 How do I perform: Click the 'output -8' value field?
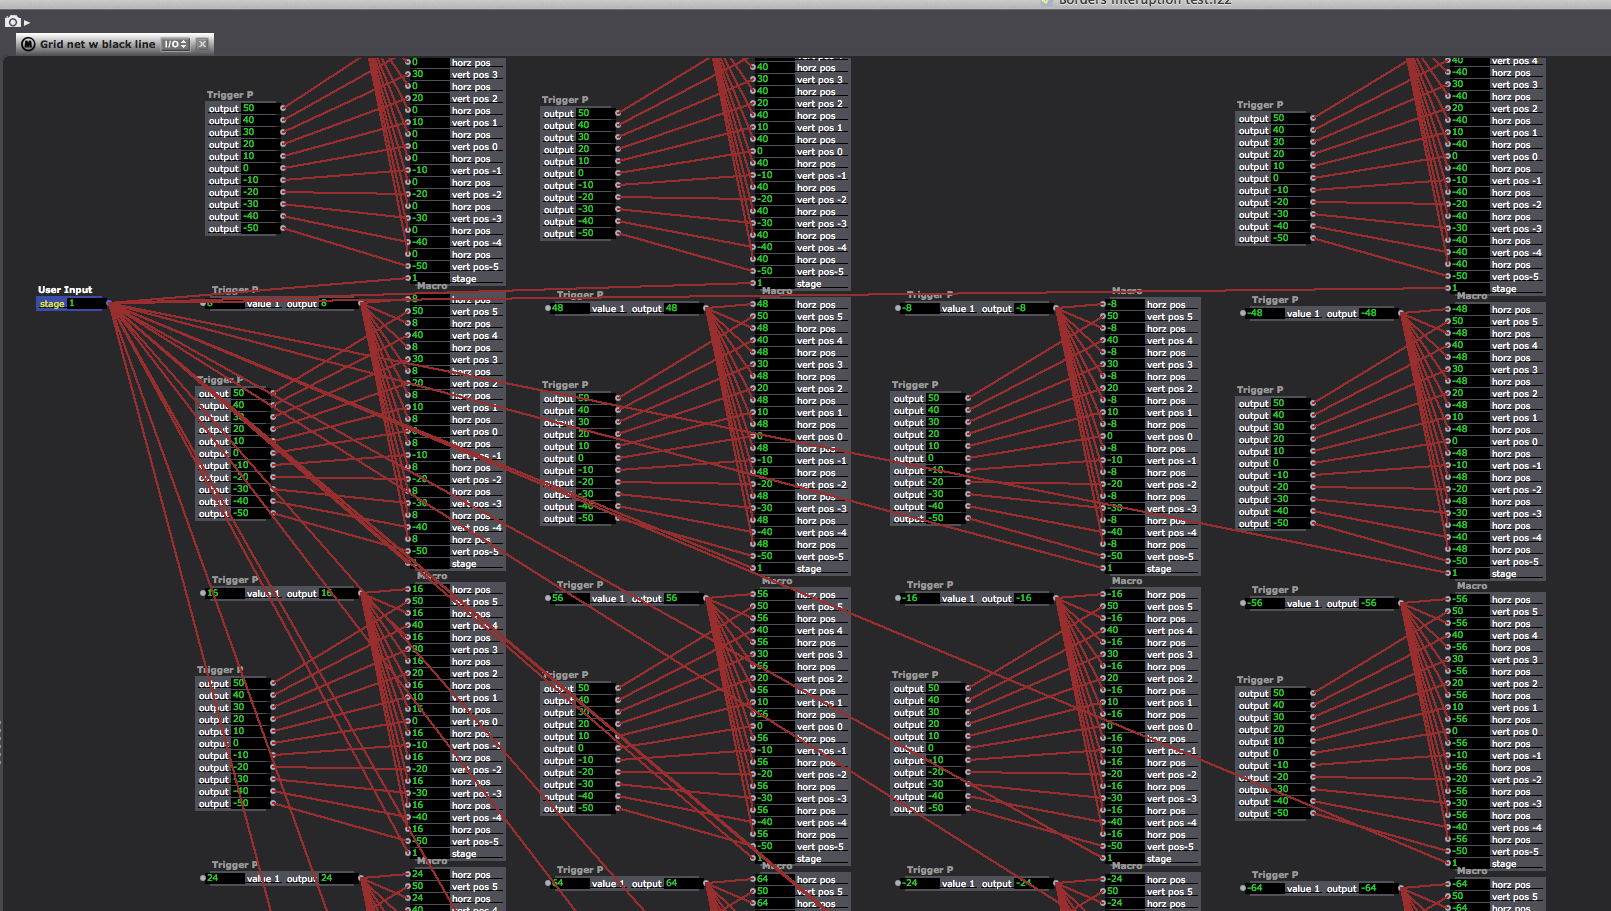(x=1032, y=308)
